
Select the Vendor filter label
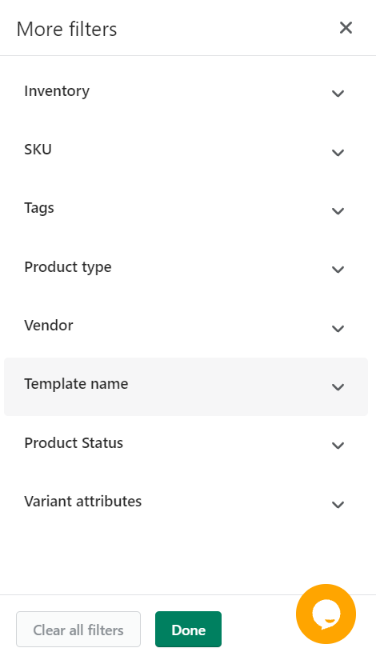click(x=49, y=325)
